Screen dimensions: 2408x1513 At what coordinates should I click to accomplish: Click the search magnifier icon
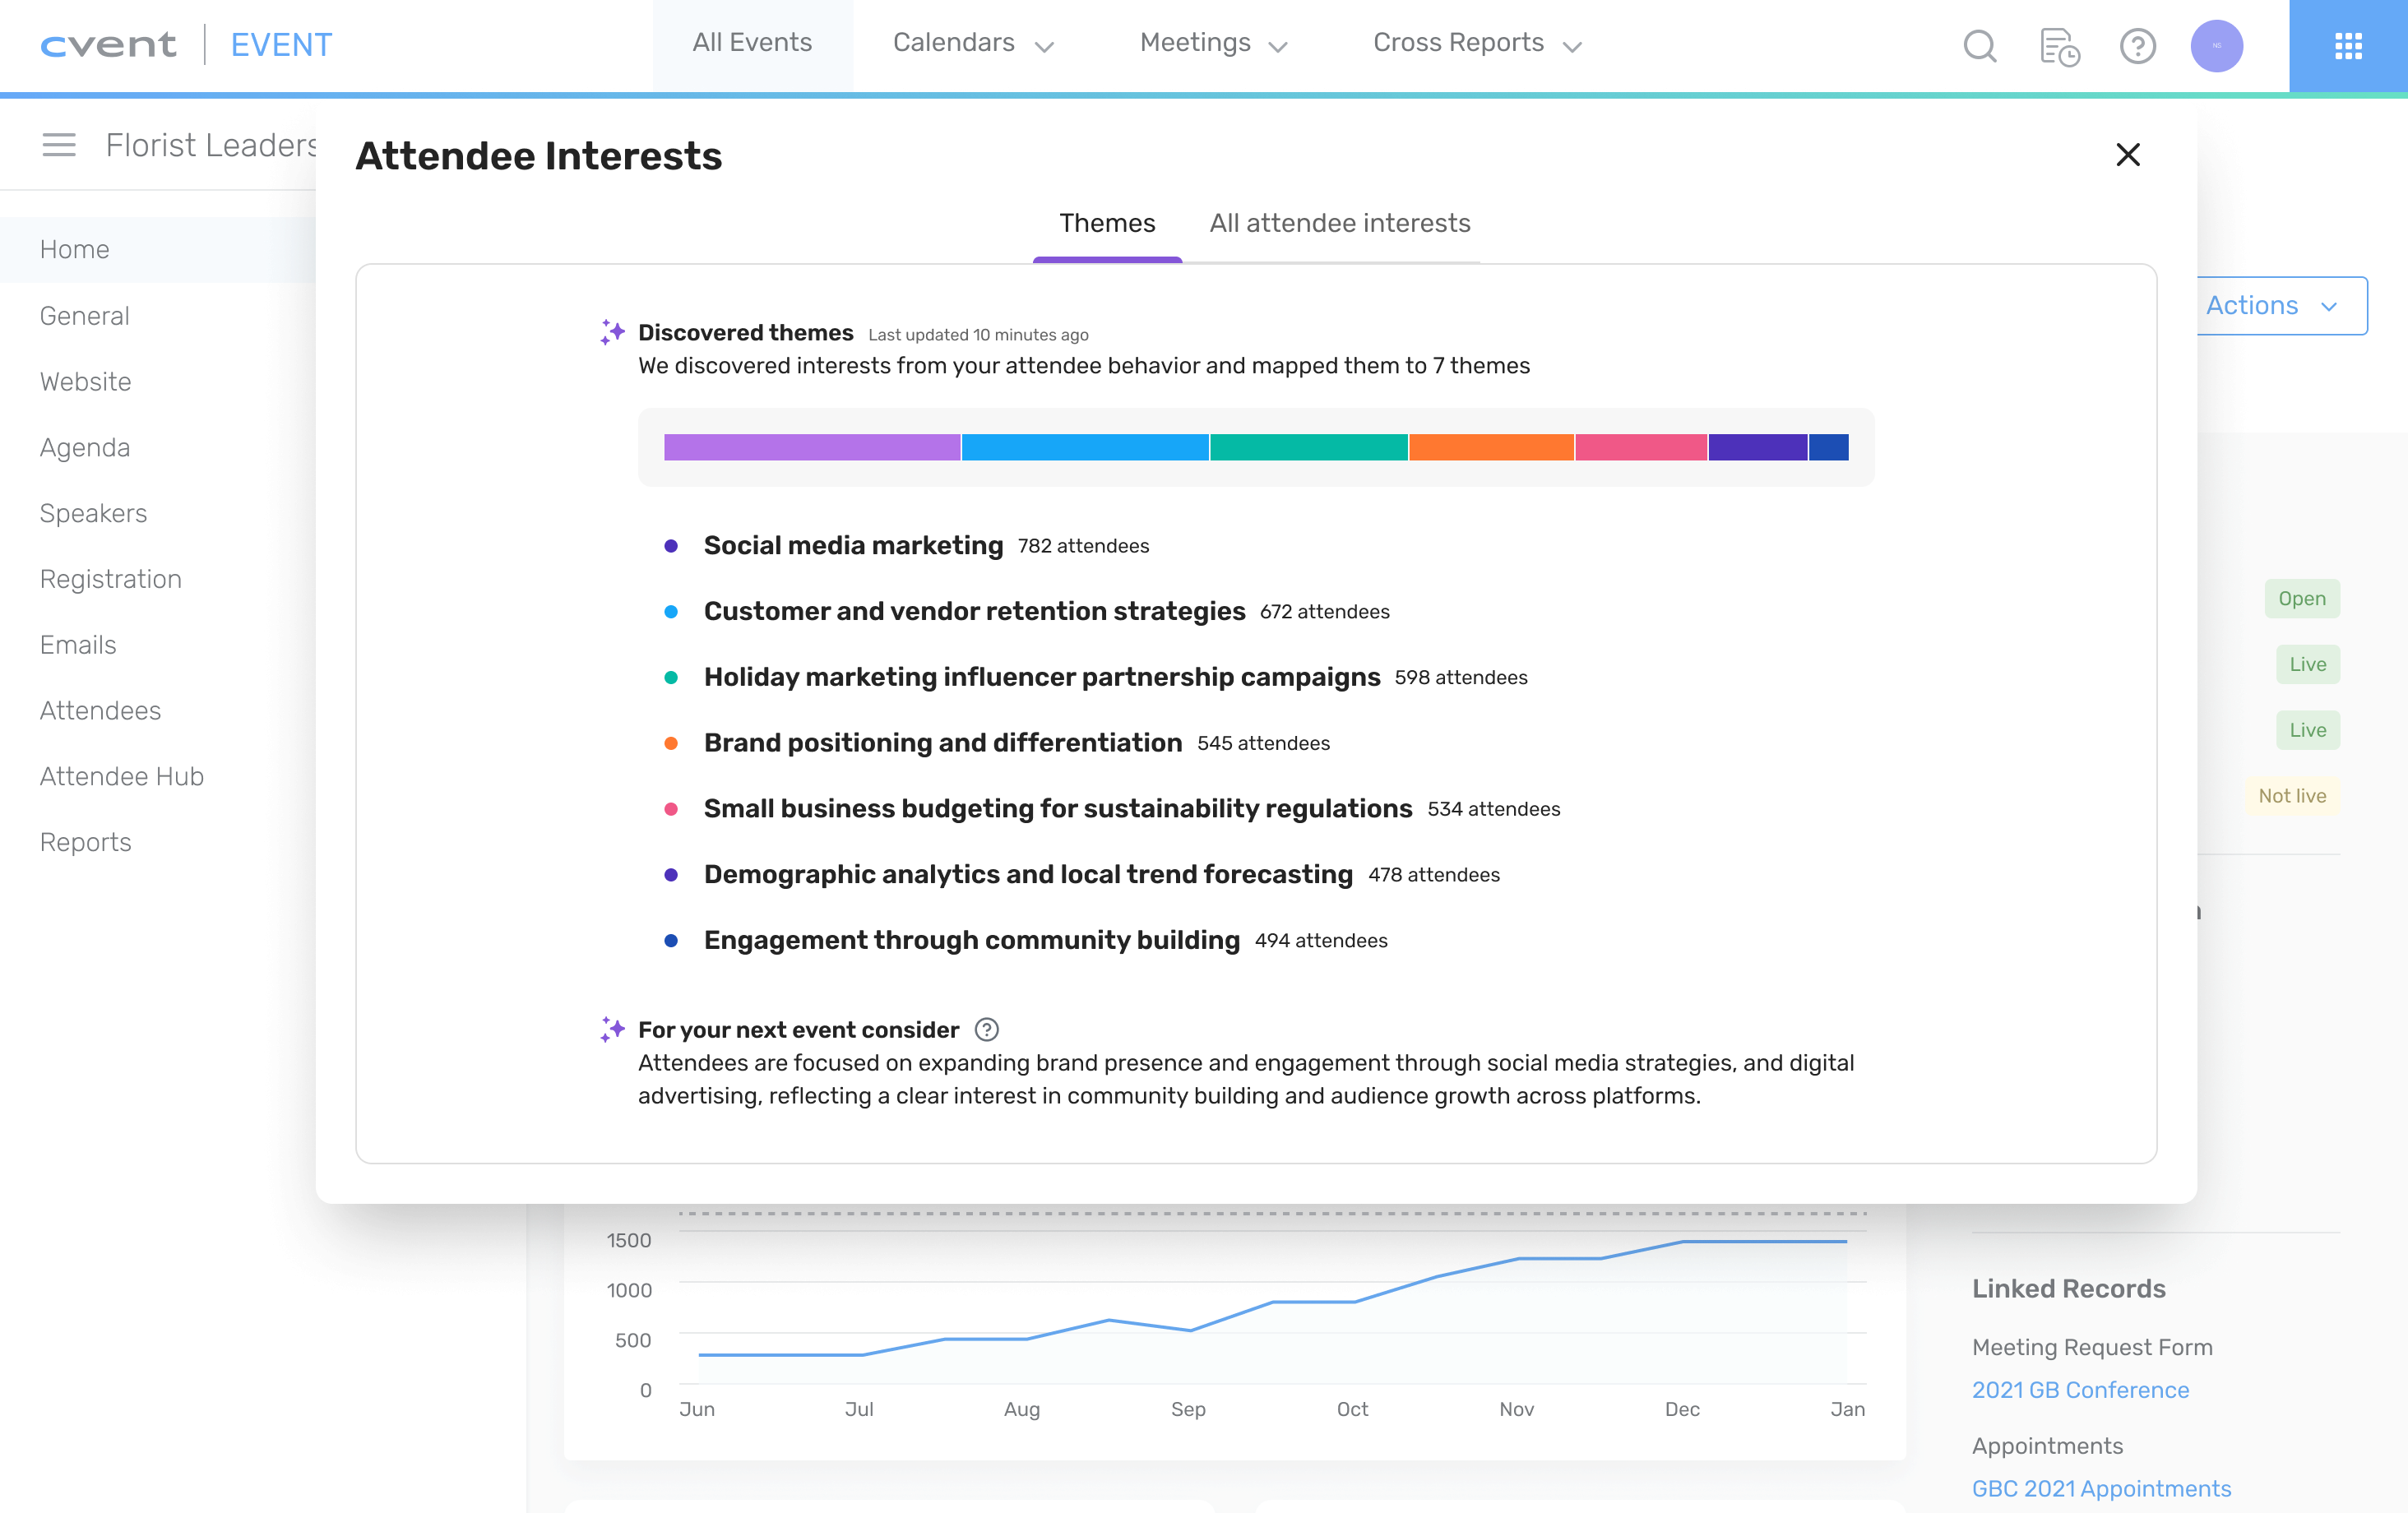point(1979,46)
